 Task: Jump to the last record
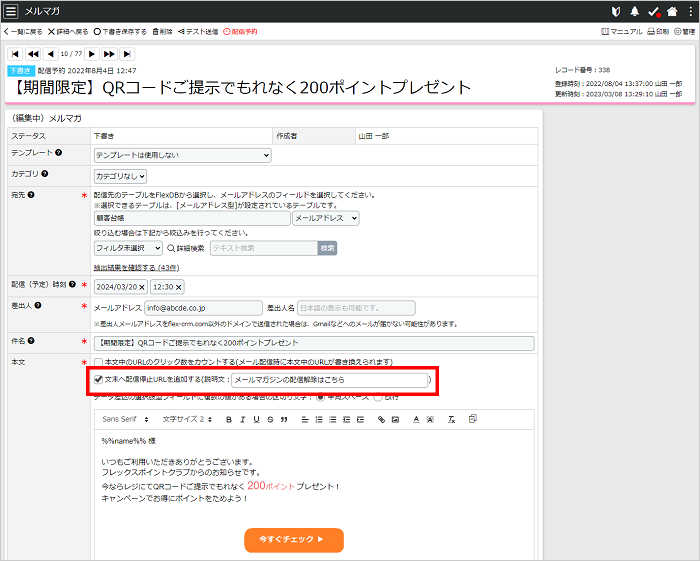click(127, 54)
